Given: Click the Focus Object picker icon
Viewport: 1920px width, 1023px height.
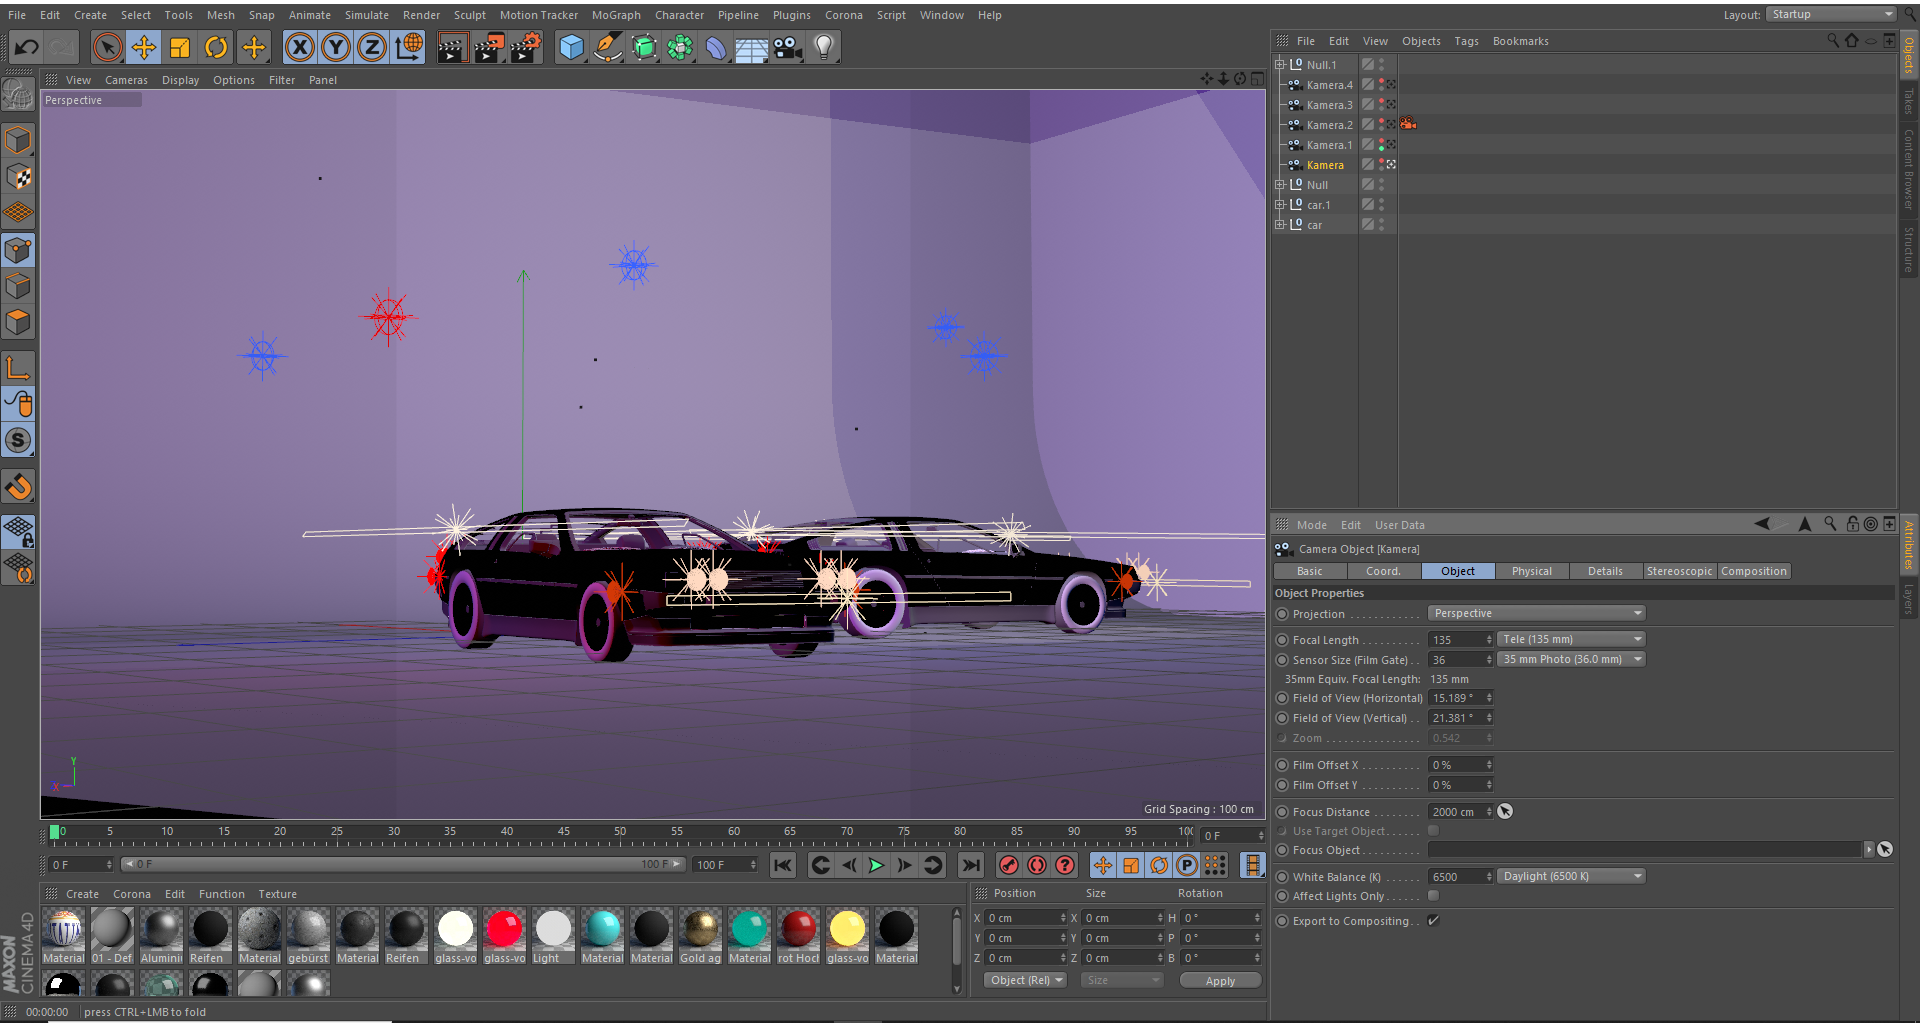Looking at the screenshot, I should click(x=1885, y=849).
